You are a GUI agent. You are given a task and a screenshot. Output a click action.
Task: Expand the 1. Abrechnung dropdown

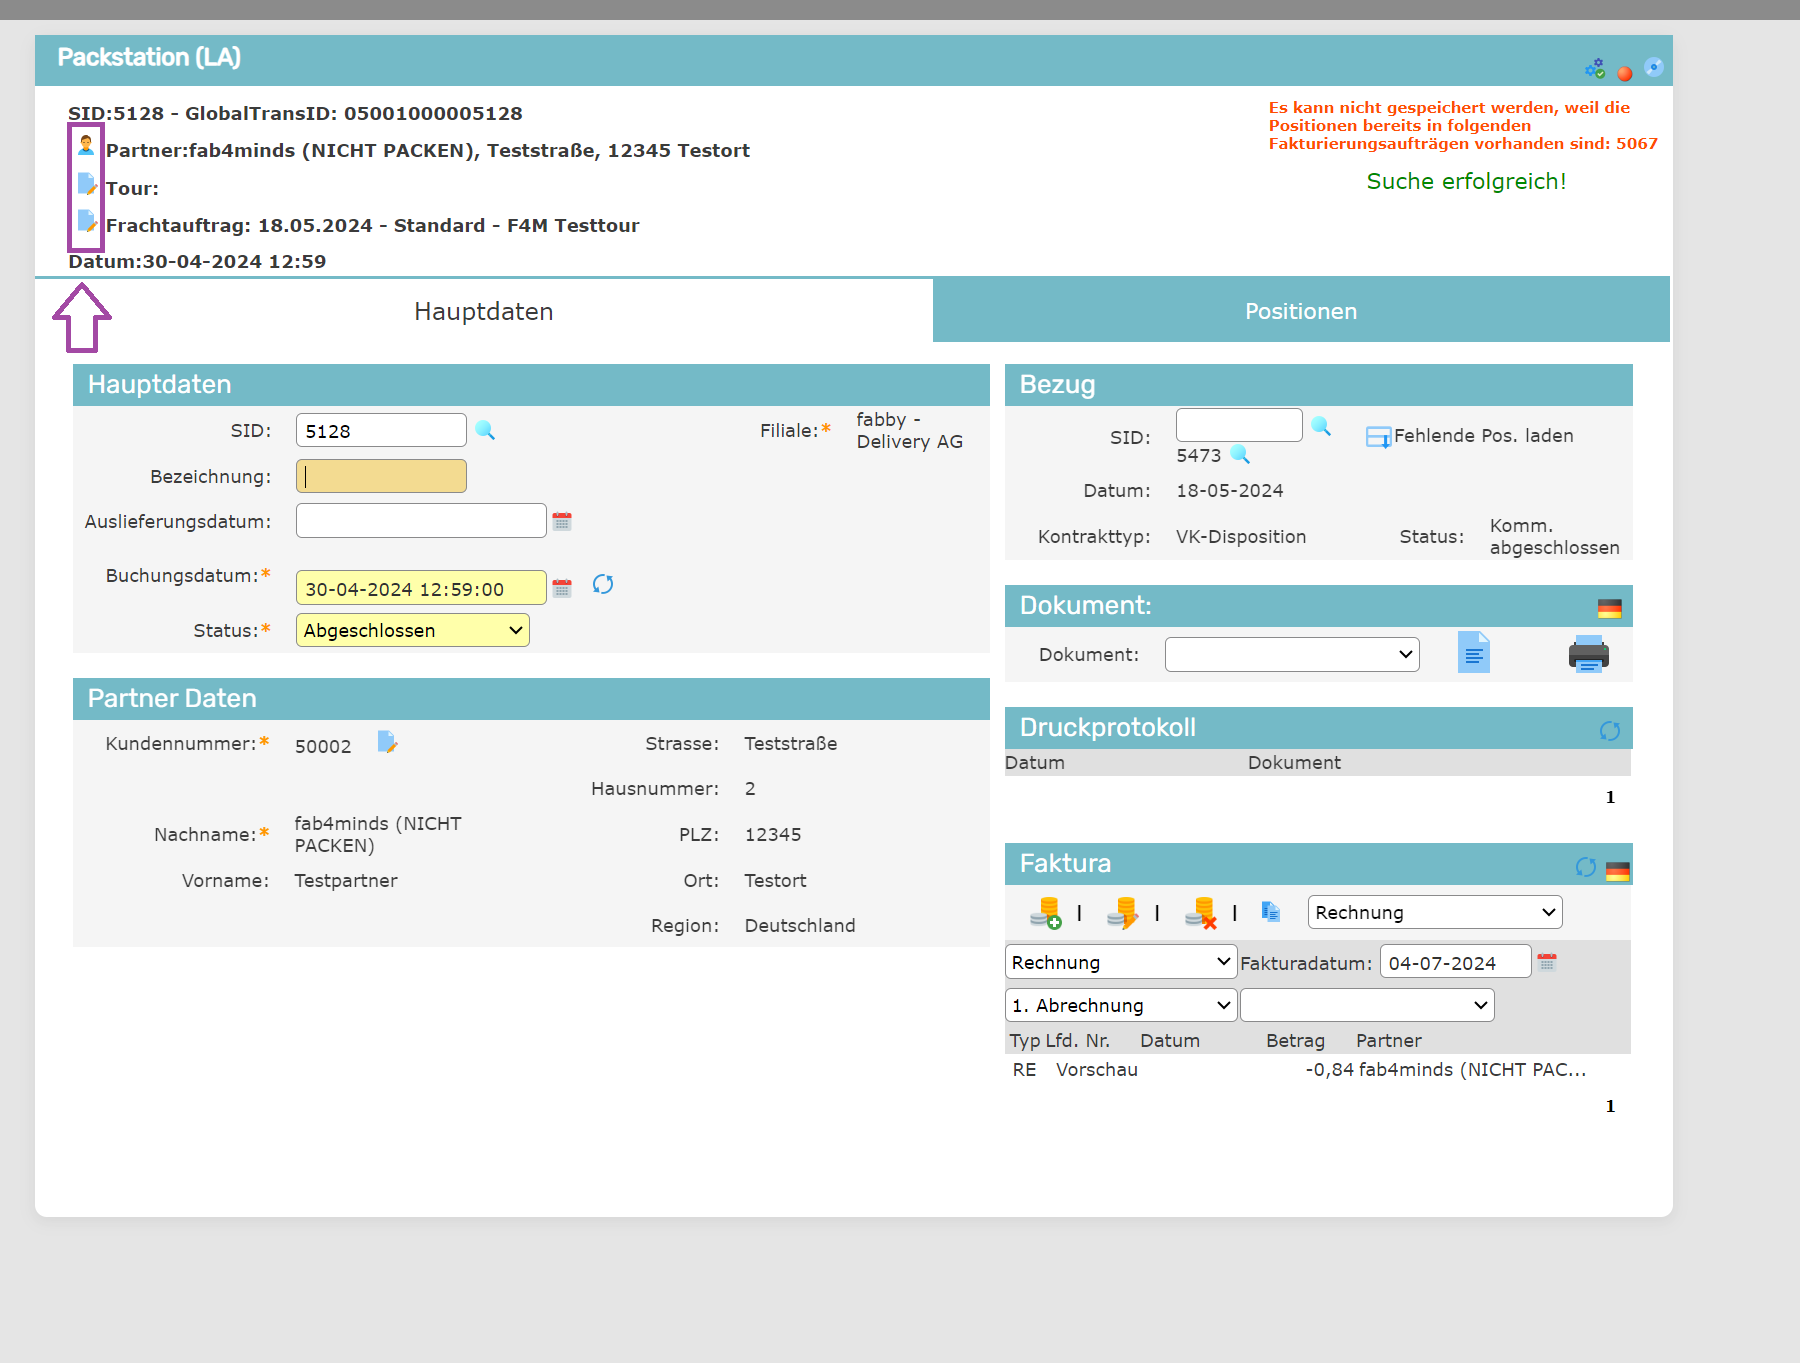(x=1120, y=1005)
